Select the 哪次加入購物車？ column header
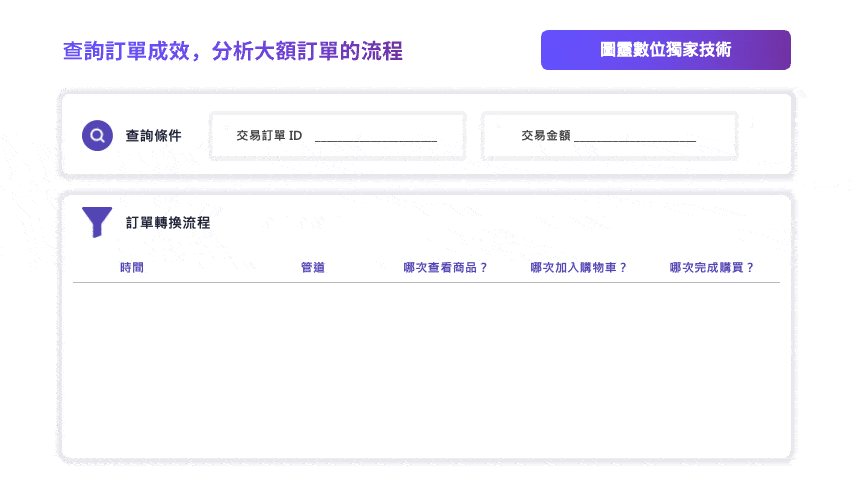 pyautogui.click(x=579, y=267)
